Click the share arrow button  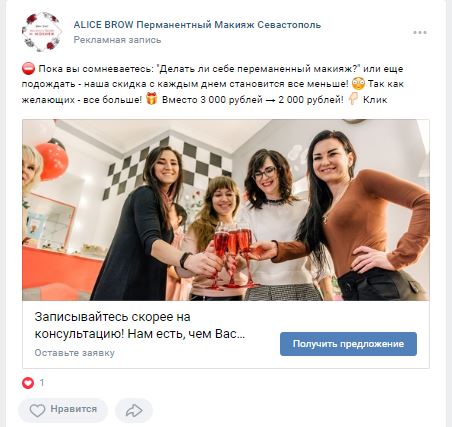pyautogui.click(x=134, y=410)
